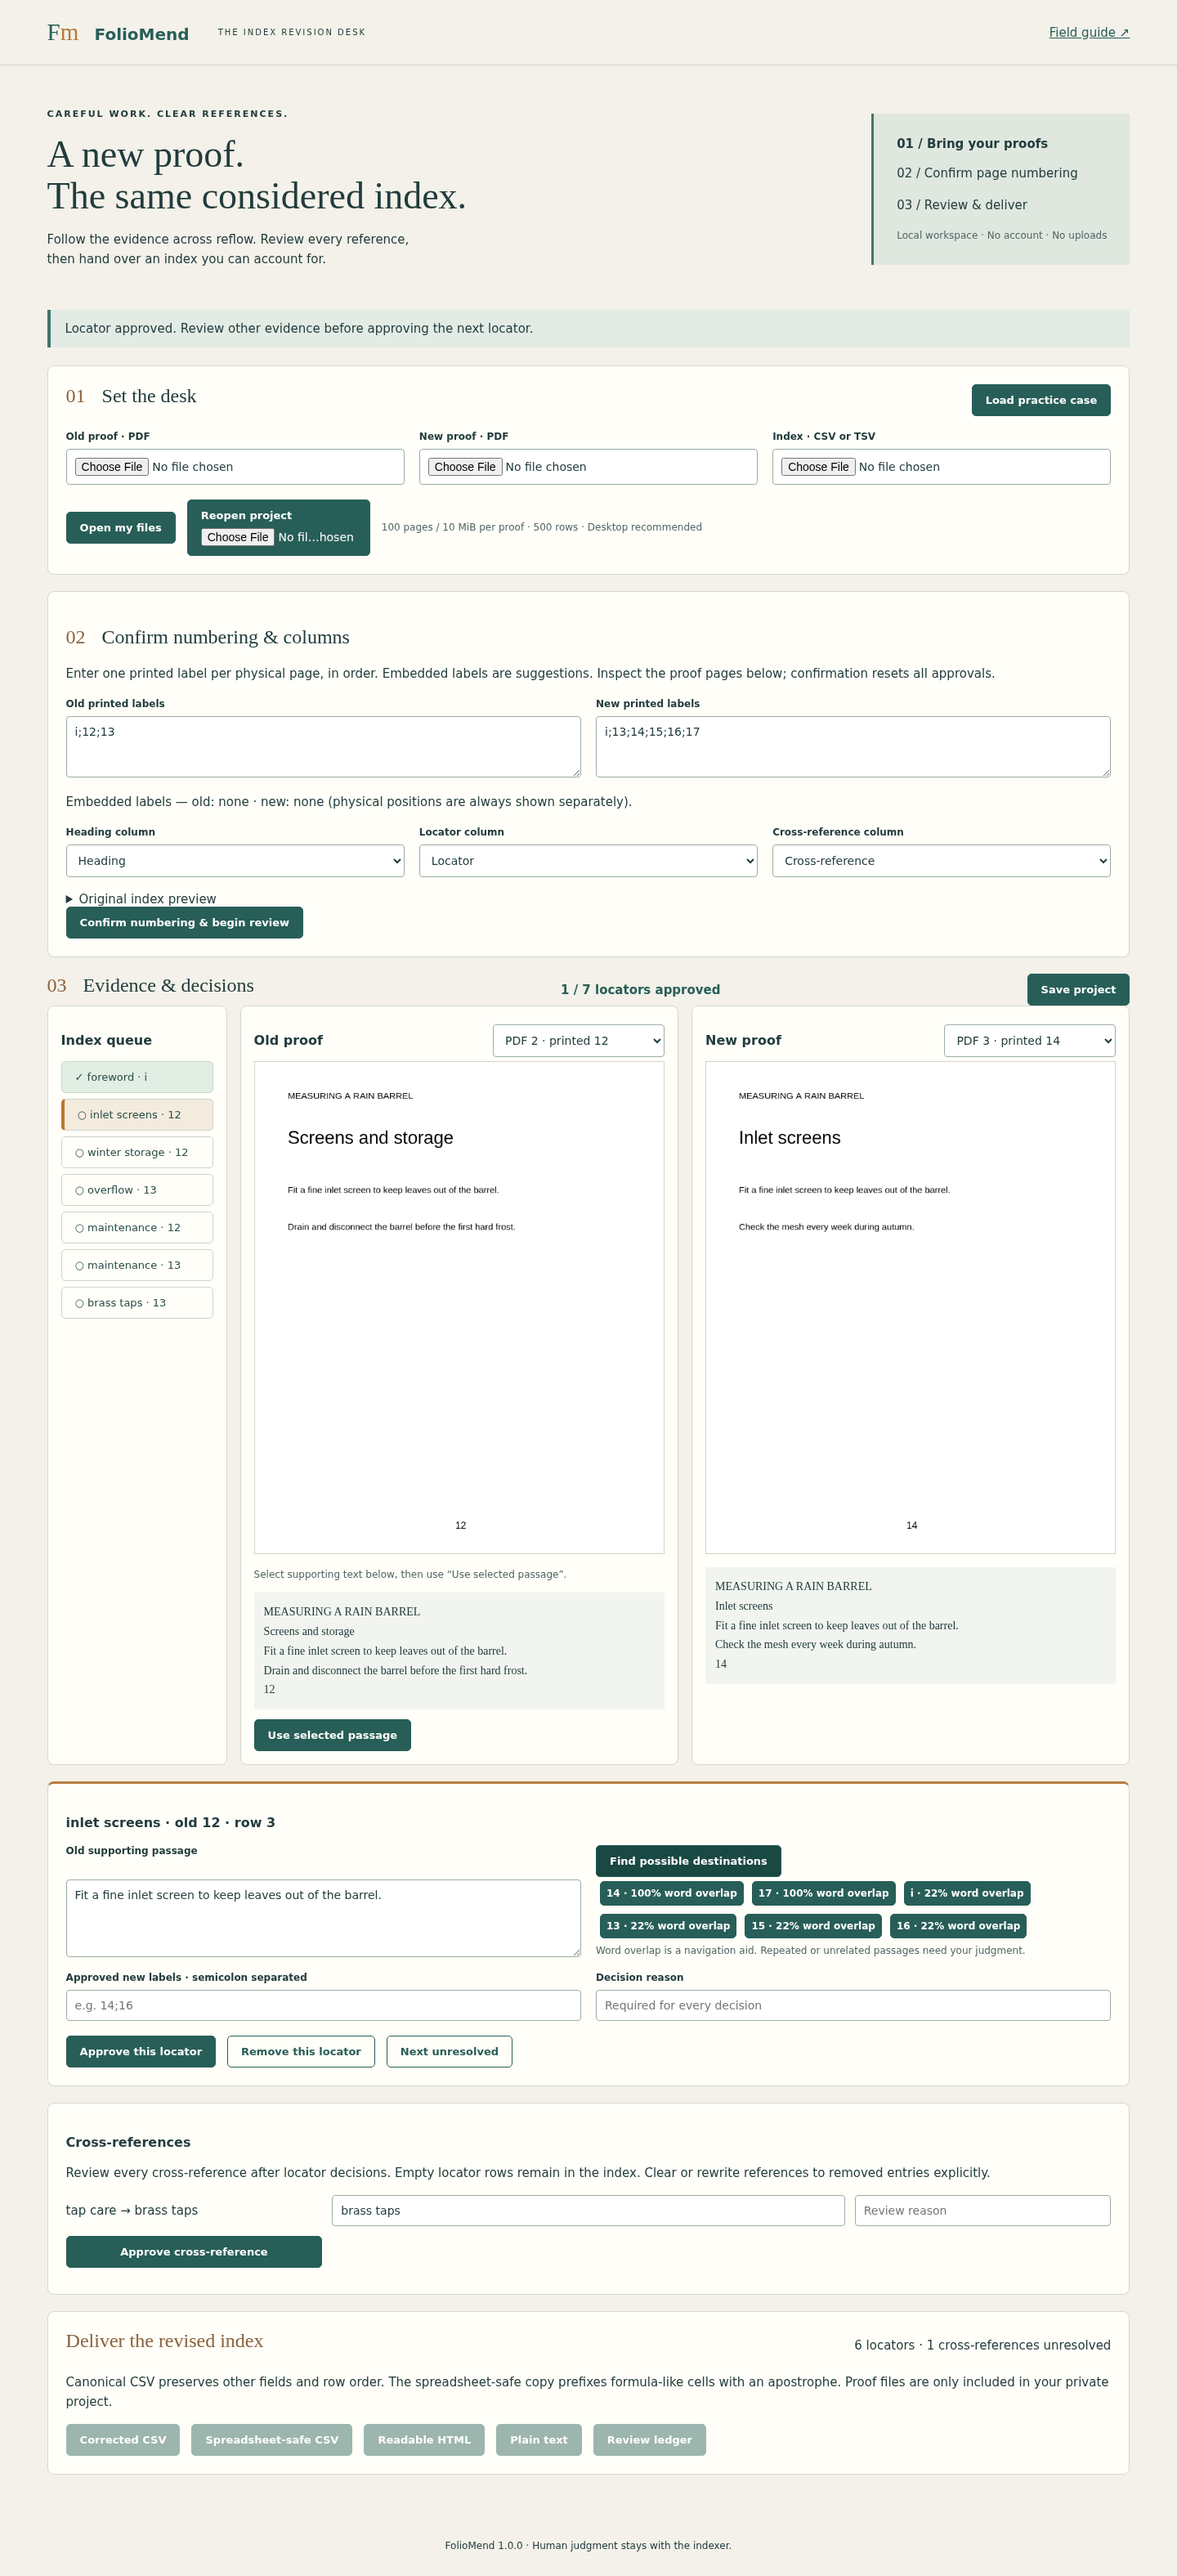Open Old proof page dropdown
The width and height of the screenshot is (1177, 2576).
click(578, 1041)
